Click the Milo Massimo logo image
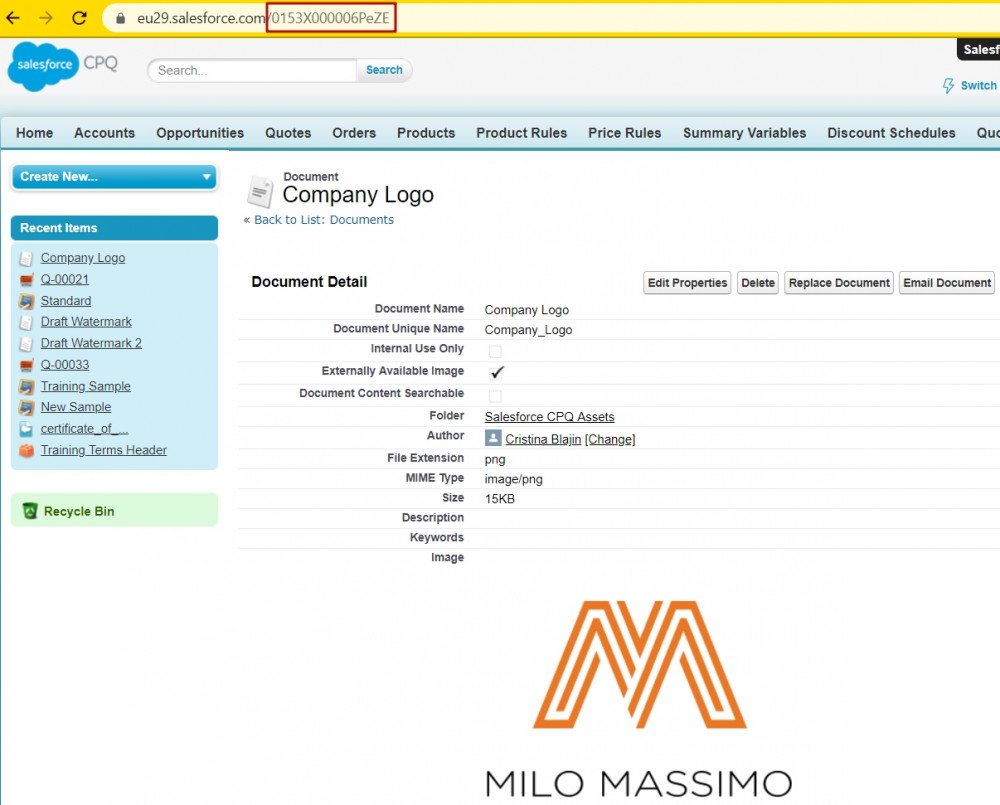Viewport: 1000px width, 805px height. (x=639, y=698)
